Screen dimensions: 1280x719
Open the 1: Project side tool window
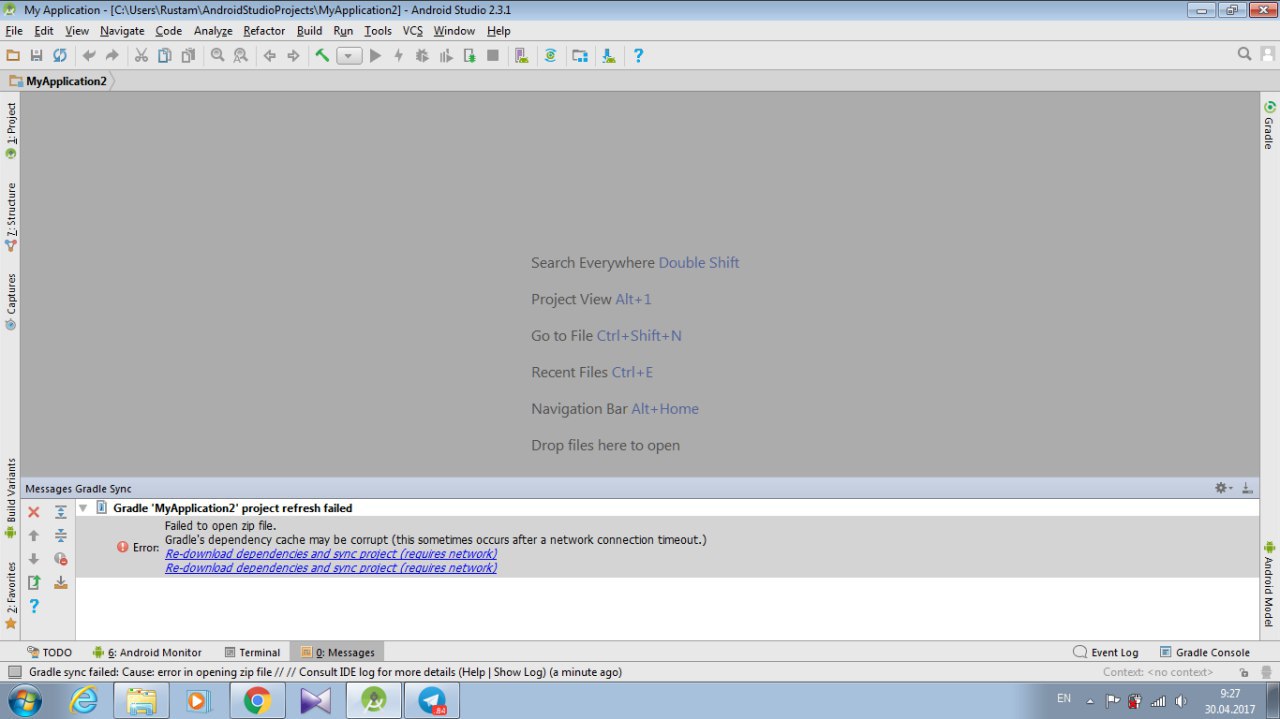tap(10, 129)
